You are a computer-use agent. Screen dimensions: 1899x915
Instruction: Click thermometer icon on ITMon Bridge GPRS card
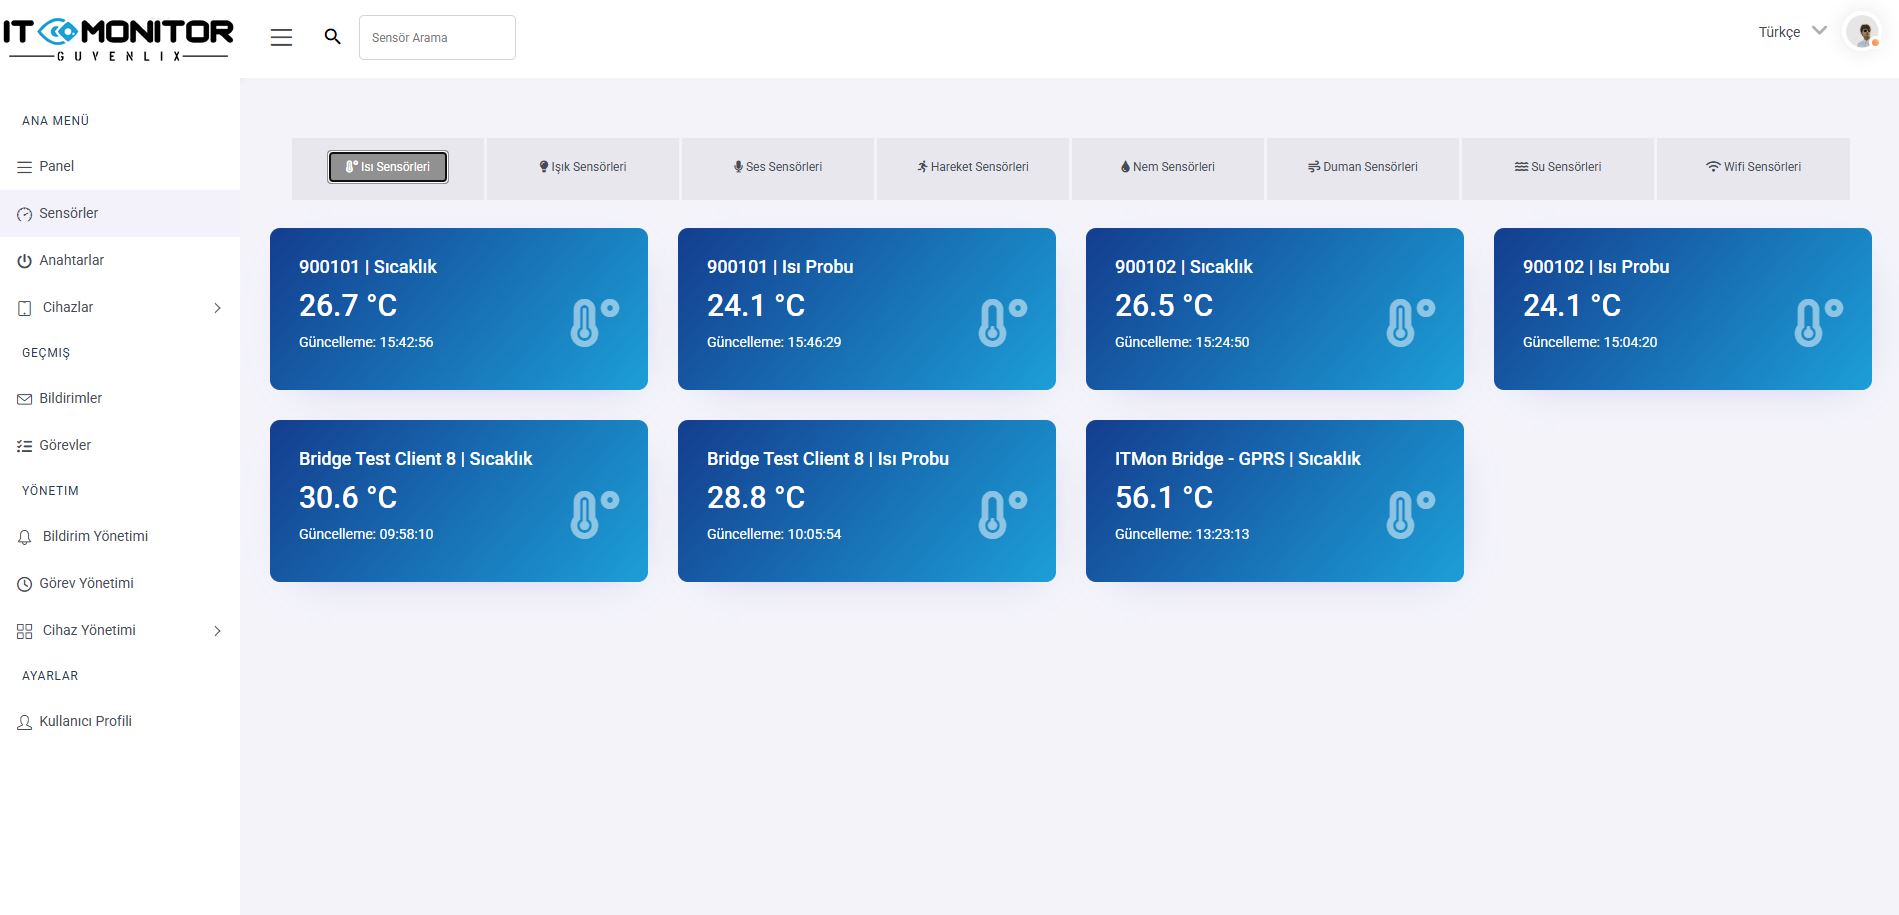[x=1410, y=514]
